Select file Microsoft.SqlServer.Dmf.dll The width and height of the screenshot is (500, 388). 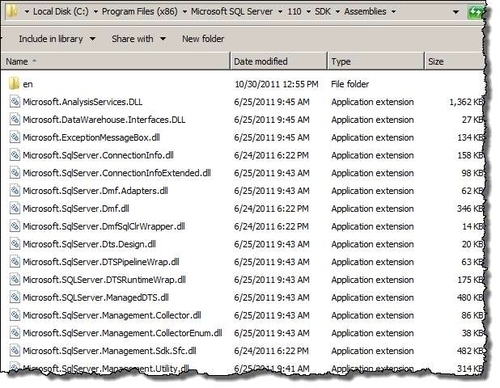tap(76, 208)
